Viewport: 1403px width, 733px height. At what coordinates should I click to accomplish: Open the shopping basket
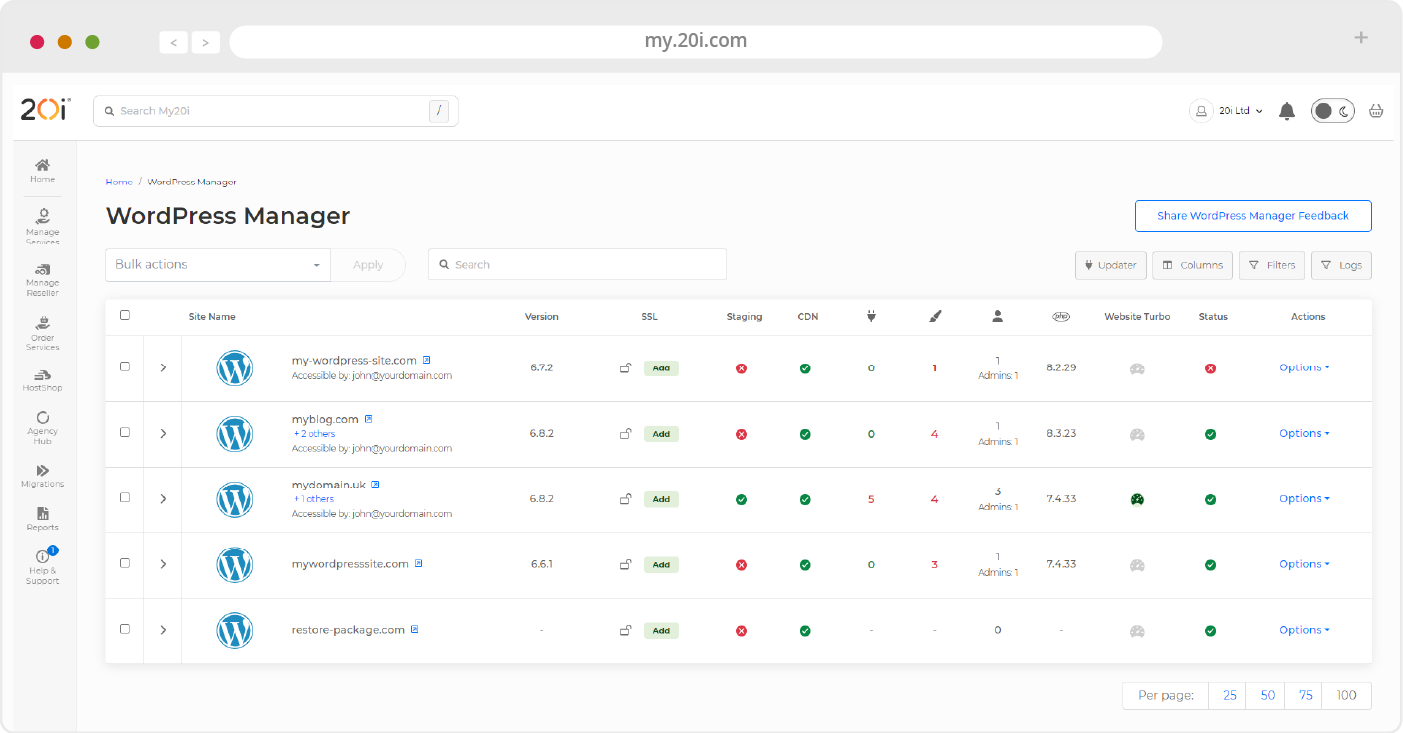(1376, 111)
